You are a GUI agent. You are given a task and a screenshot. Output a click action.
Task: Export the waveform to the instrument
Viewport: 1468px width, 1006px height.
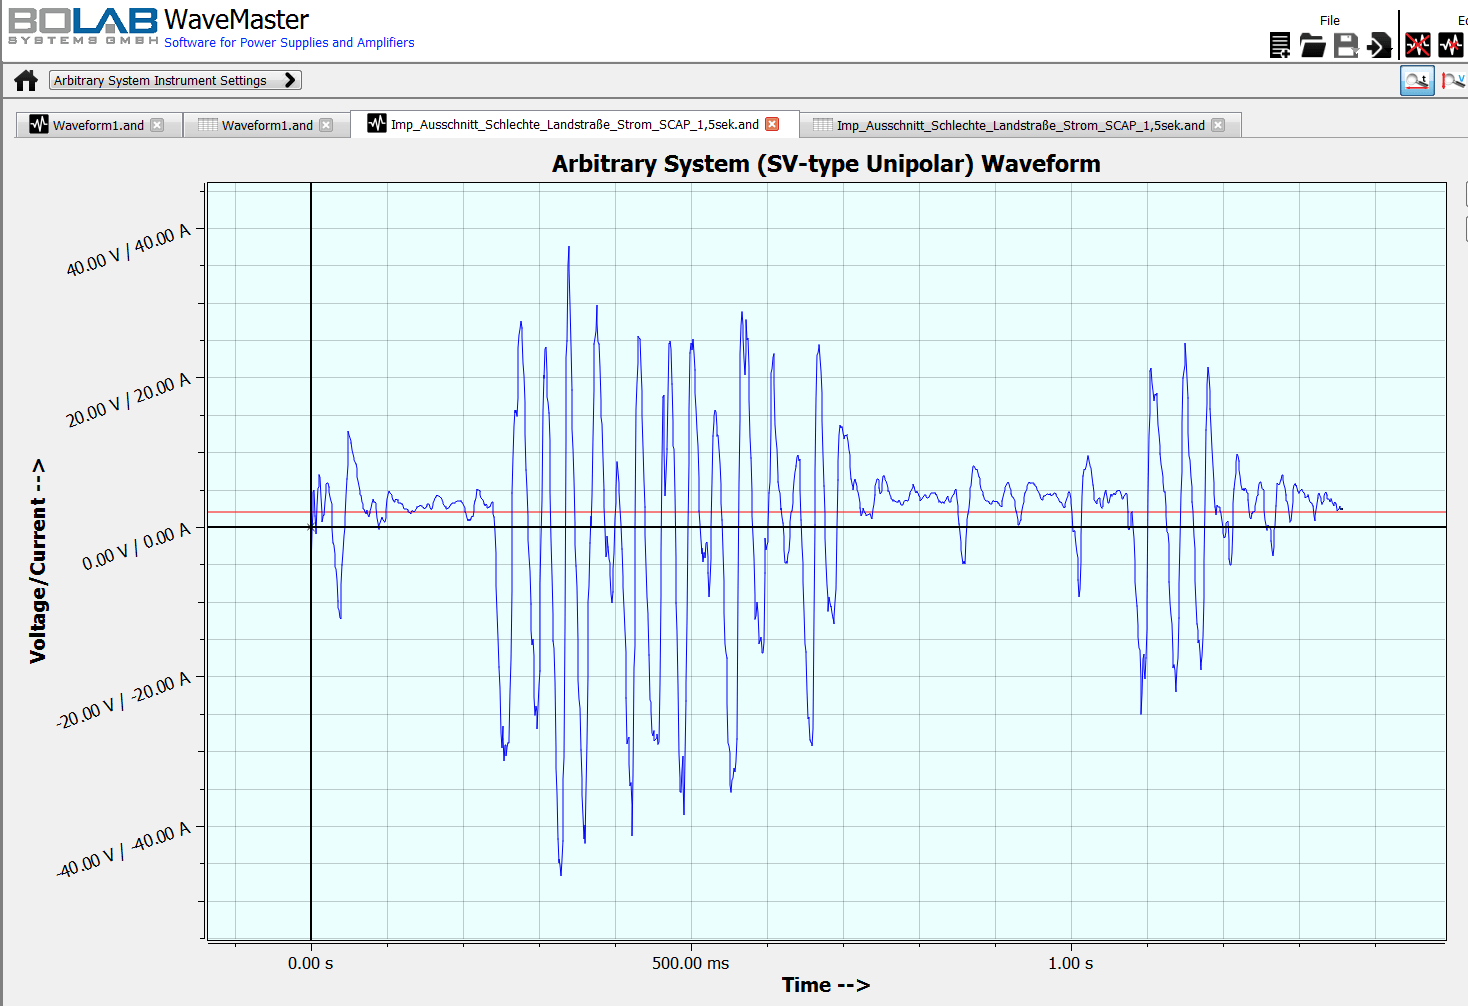point(1377,43)
